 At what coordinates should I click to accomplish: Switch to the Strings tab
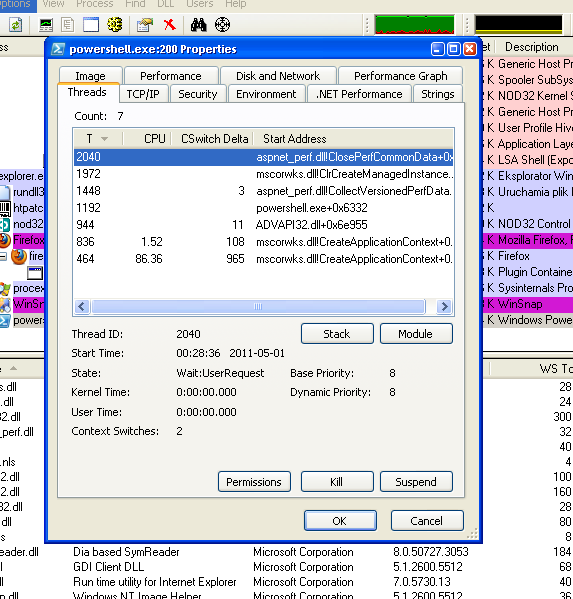click(438, 94)
